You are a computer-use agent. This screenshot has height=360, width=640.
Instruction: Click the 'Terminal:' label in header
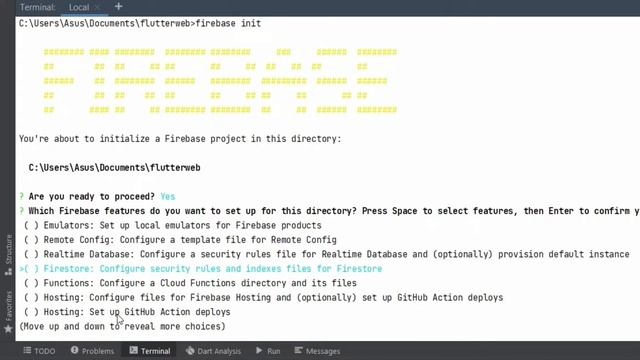coord(38,7)
